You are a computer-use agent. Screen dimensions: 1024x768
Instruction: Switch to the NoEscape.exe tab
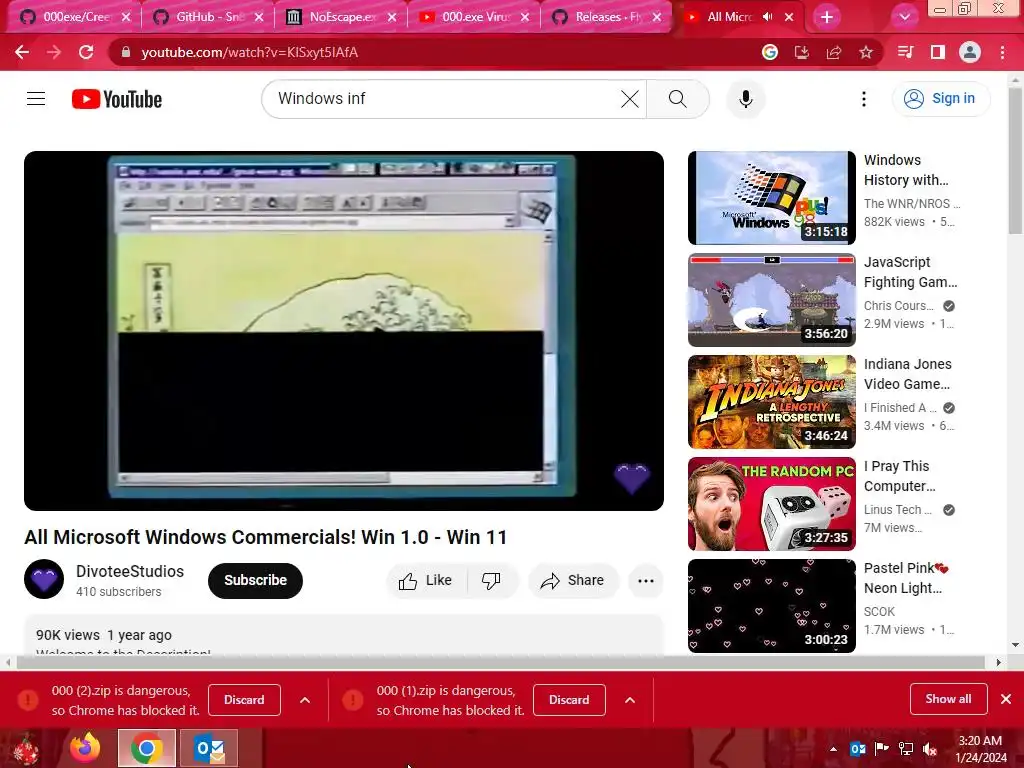click(x=341, y=17)
